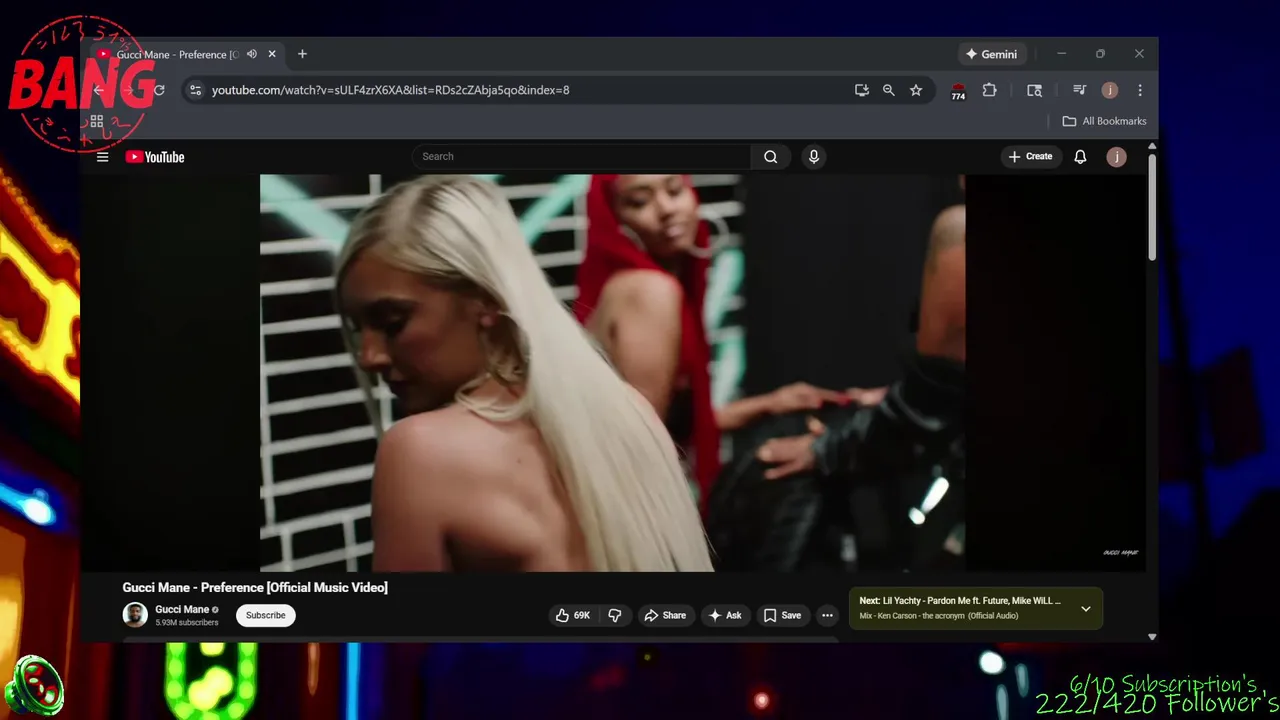The height and width of the screenshot is (720, 1280).
Task: Like the Gucci Mane video
Action: coord(573,616)
